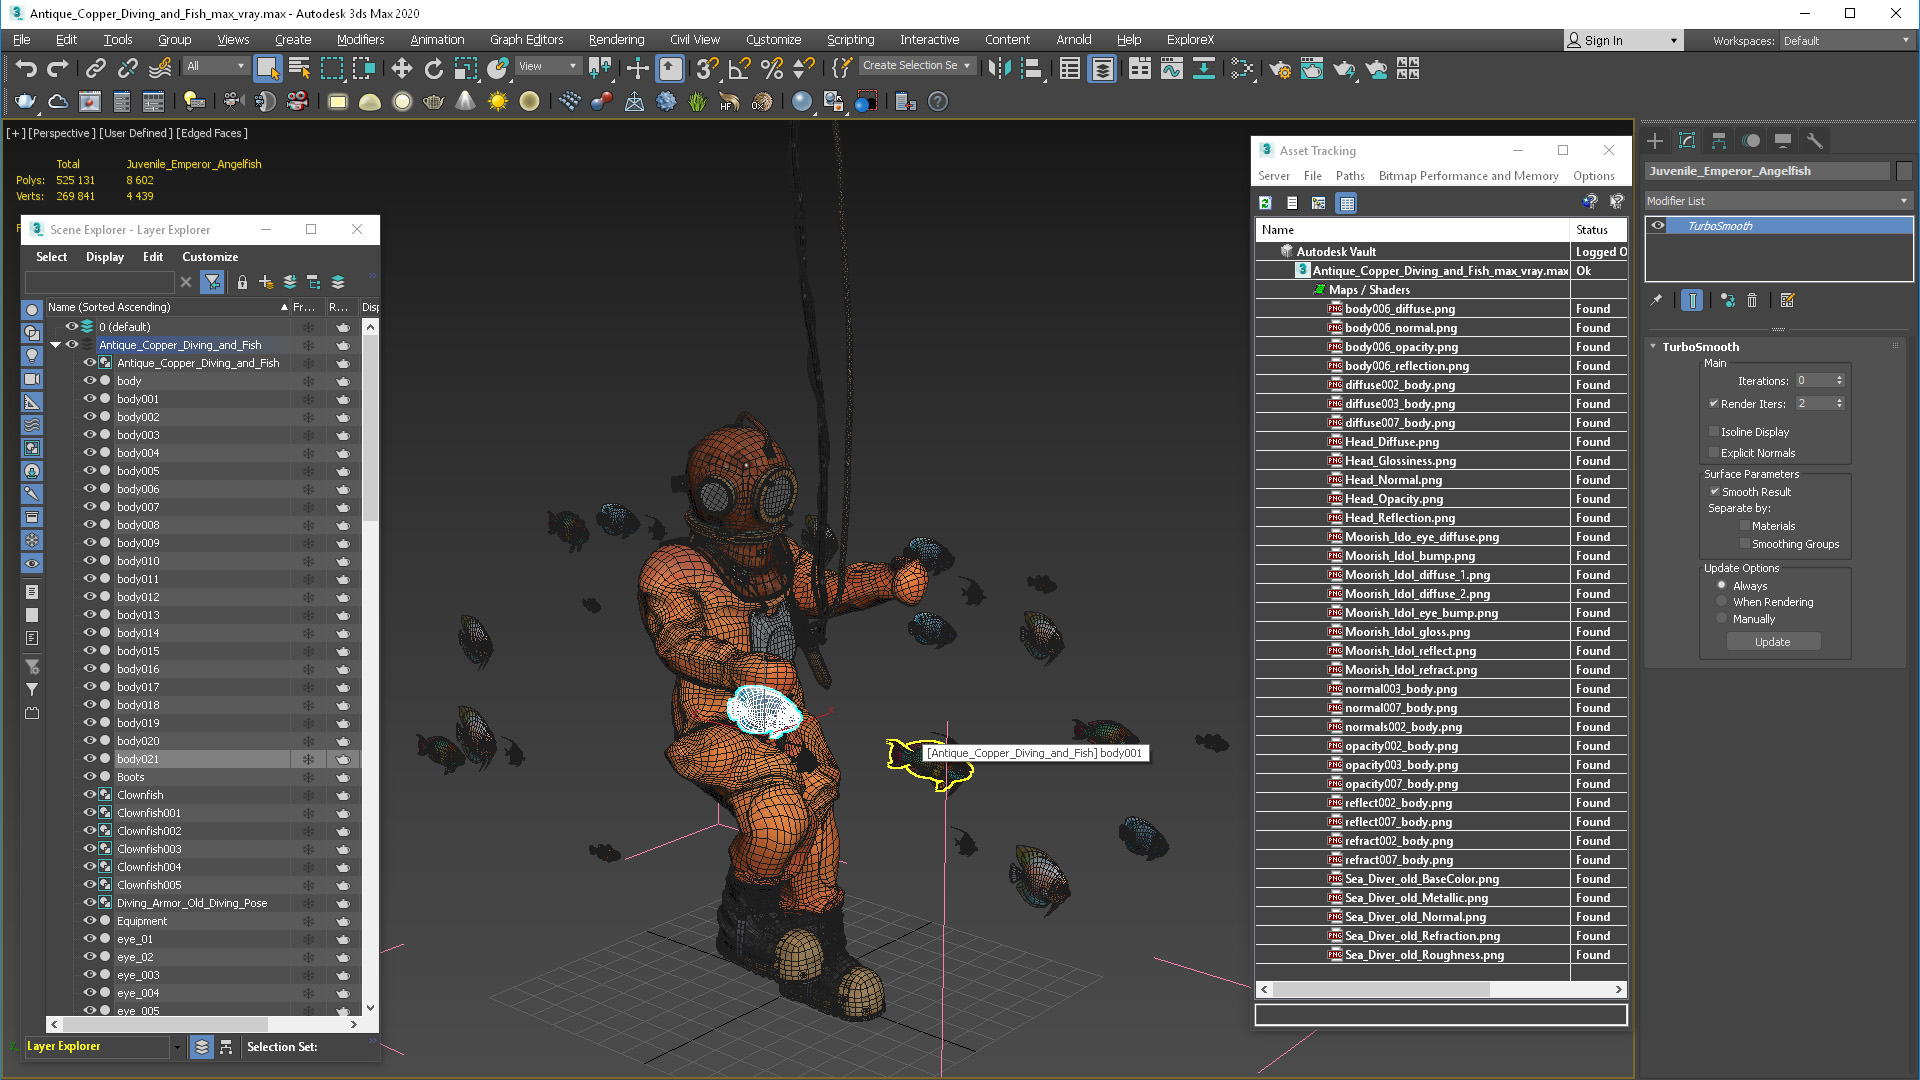The width and height of the screenshot is (1920, 1080).
Task: Select the Select and Move tool
Action: tap(401, 68)
